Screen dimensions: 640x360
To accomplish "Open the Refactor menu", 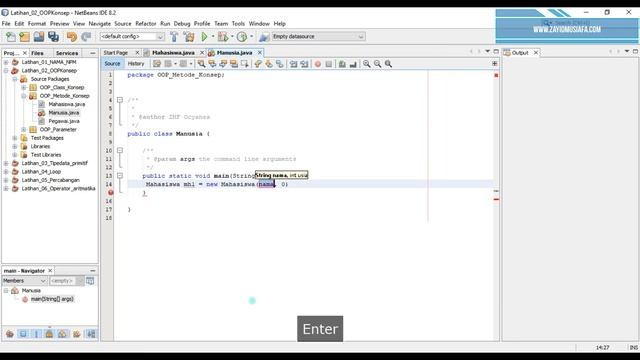I will click(x=146, y=24).
